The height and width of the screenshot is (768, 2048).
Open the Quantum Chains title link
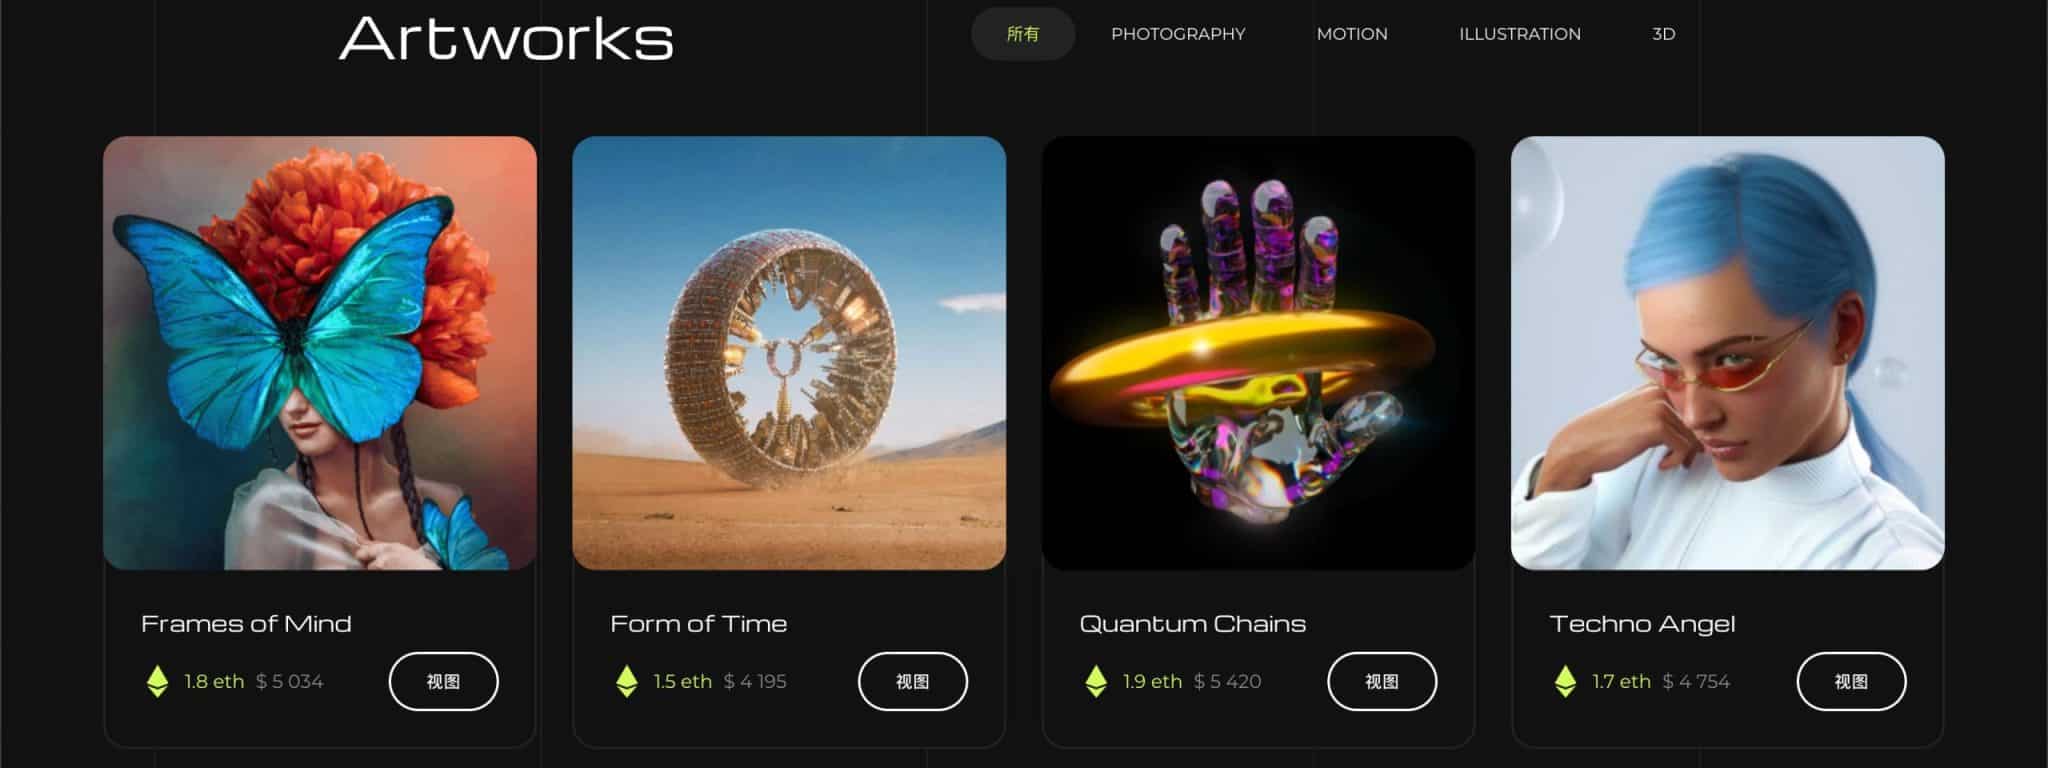coord(1193,624)
